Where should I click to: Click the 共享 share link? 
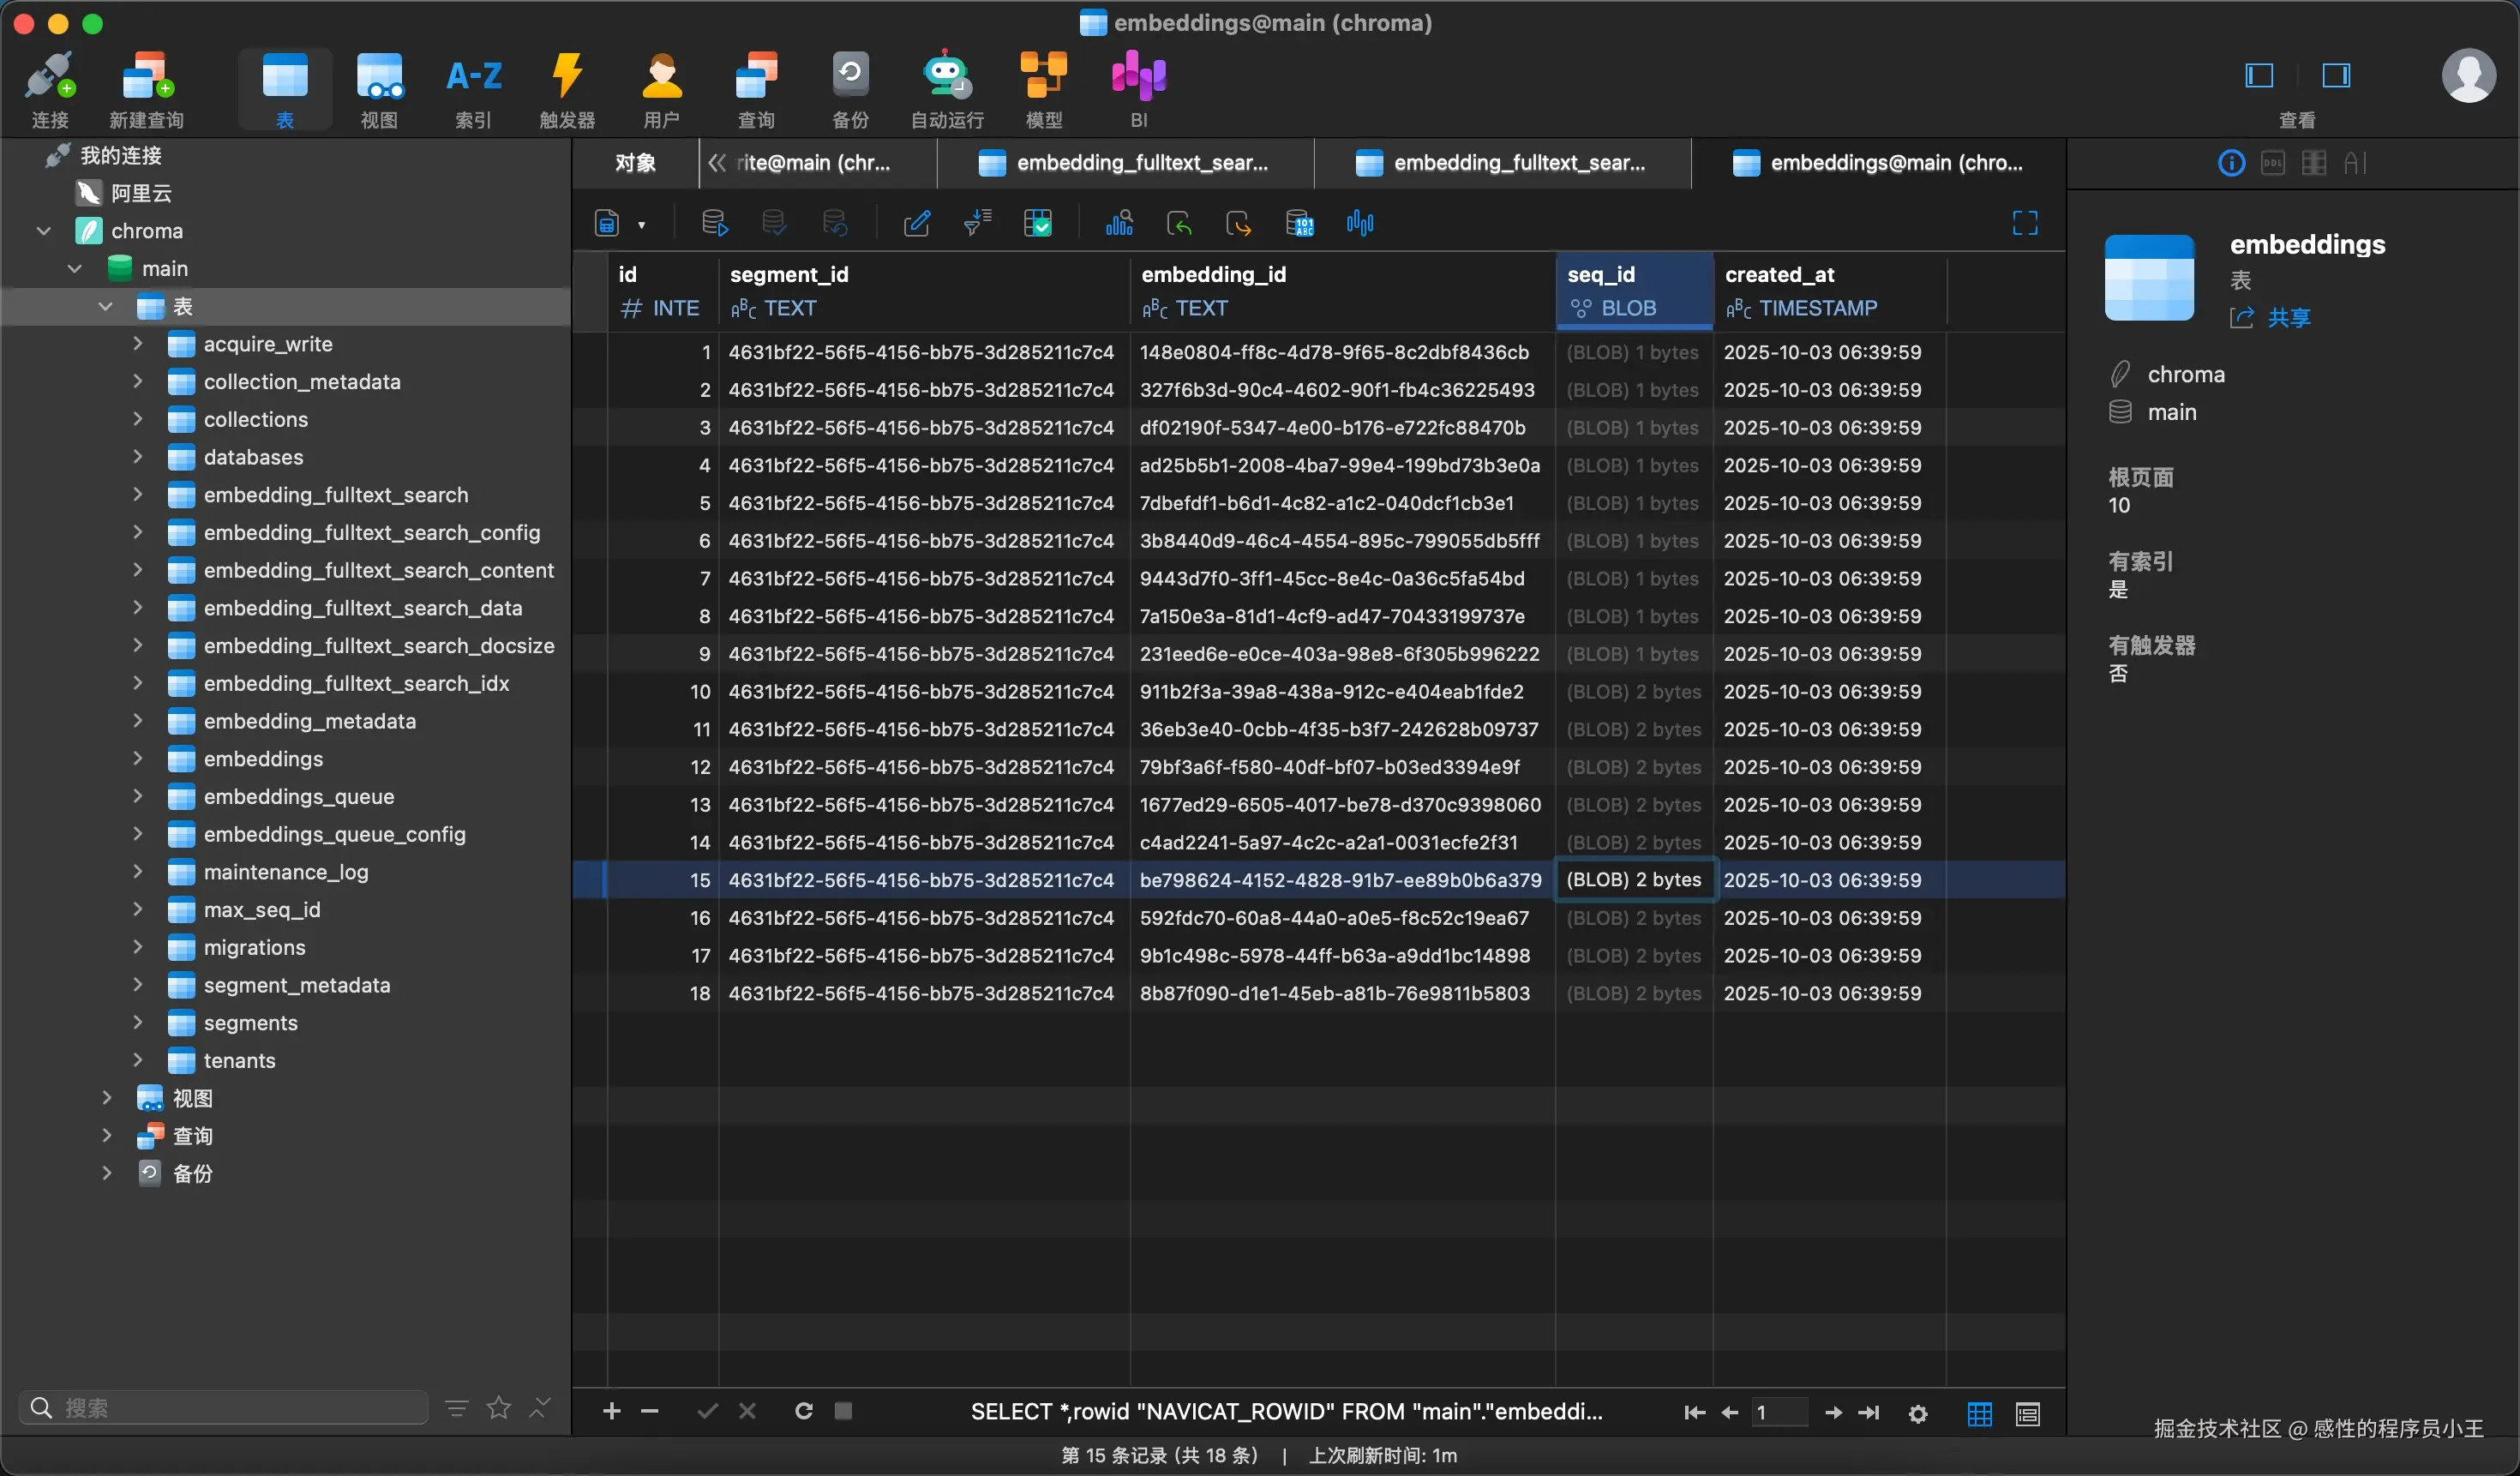(x=2287, y=318)
